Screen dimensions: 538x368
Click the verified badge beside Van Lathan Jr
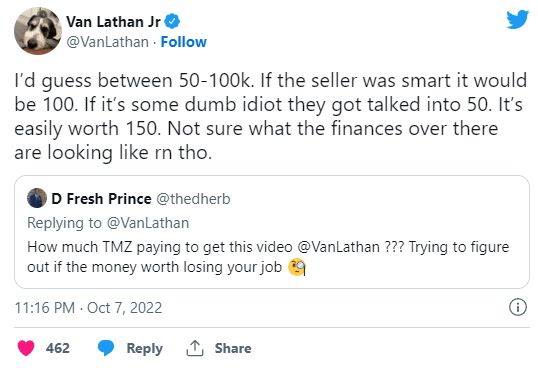(x=172, y=22)
